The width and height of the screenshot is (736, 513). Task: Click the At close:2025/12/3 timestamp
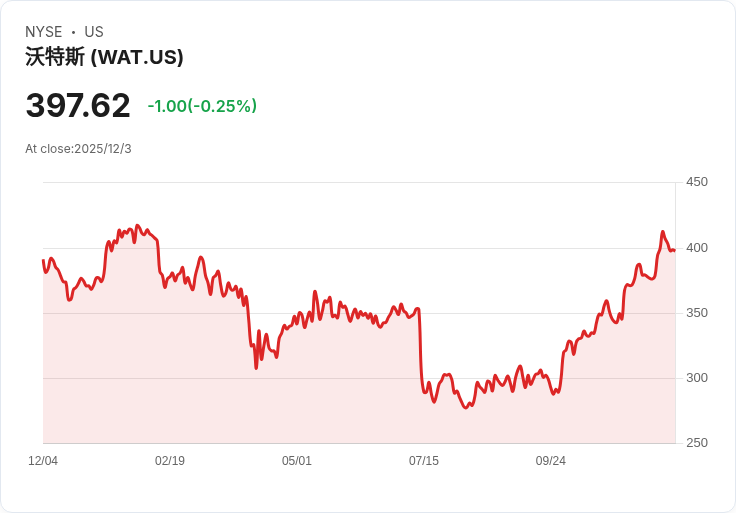coord(78,149)
